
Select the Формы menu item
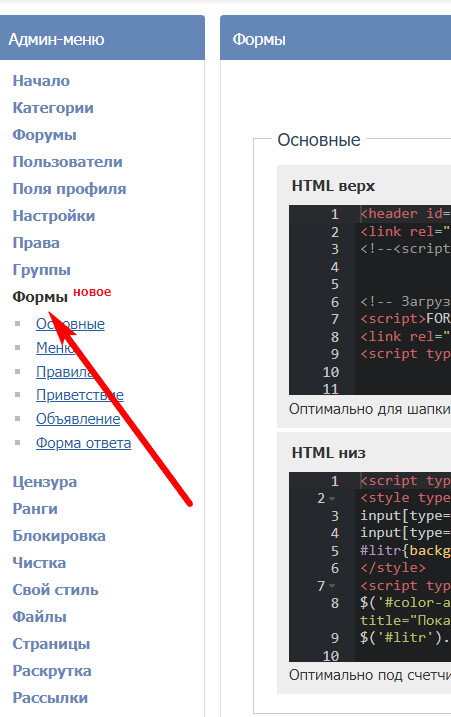point(40,297)
